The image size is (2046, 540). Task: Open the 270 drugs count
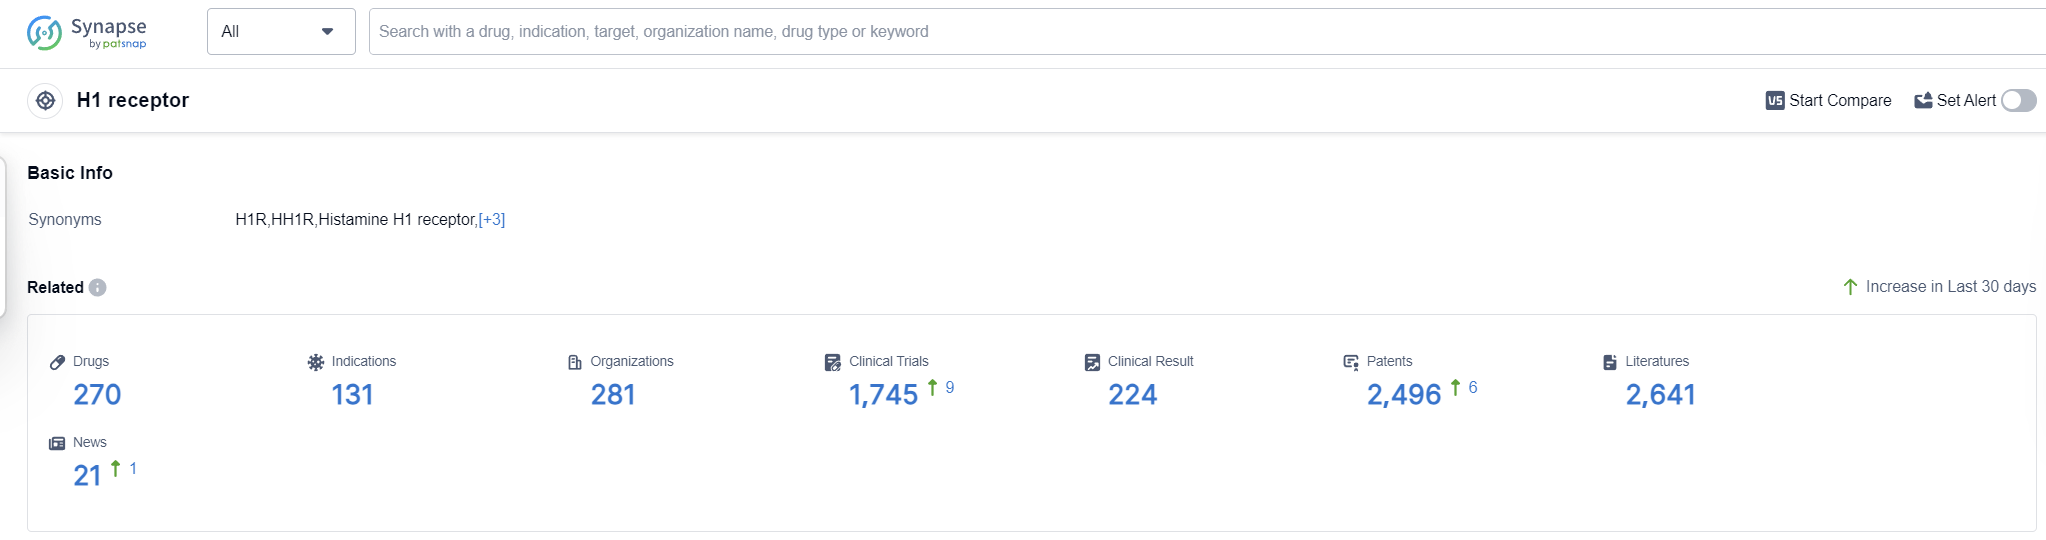97,395
